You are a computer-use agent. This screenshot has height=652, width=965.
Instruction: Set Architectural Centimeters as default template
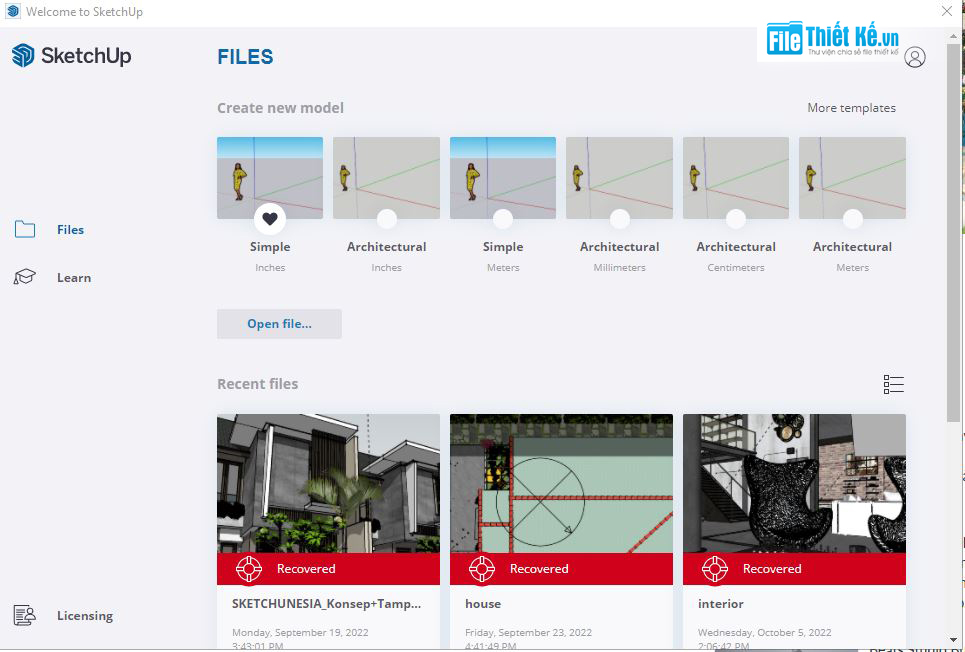tap(735, 219)
